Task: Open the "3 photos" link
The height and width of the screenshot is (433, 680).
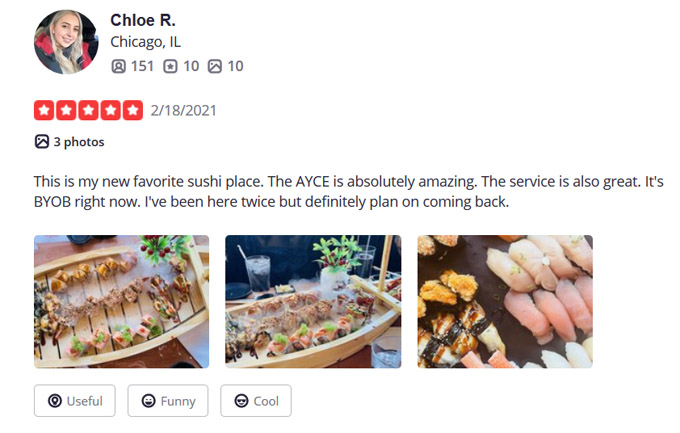Action: pyautogui.click(x=70, y=142)
